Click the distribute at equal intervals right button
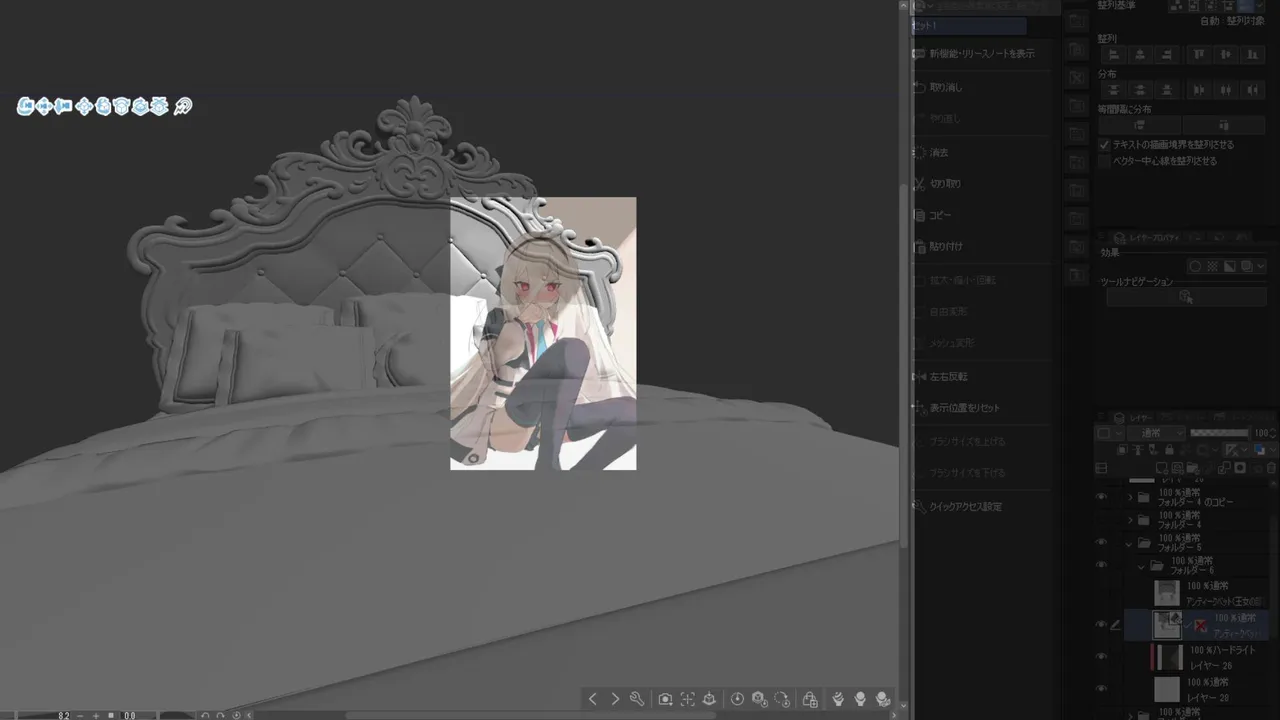Viewport: 1280px width, 720px height. click(1225, 125)
